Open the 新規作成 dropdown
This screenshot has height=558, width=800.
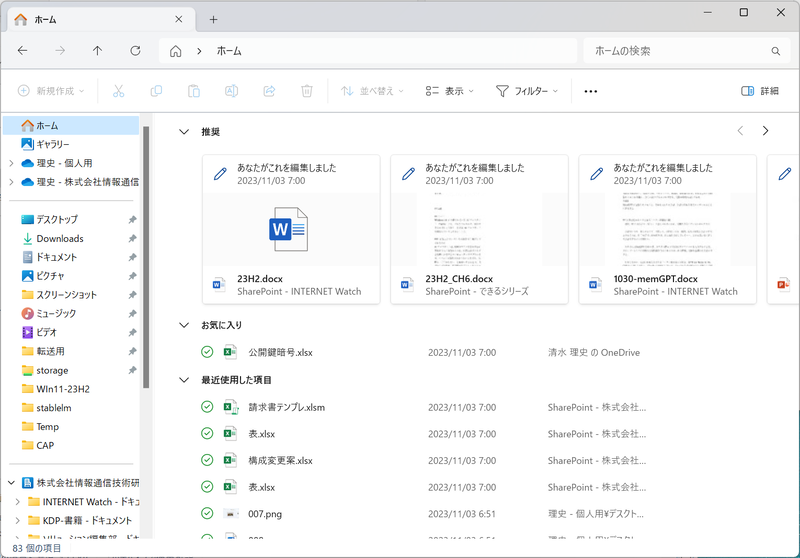[x=51, y=91]
